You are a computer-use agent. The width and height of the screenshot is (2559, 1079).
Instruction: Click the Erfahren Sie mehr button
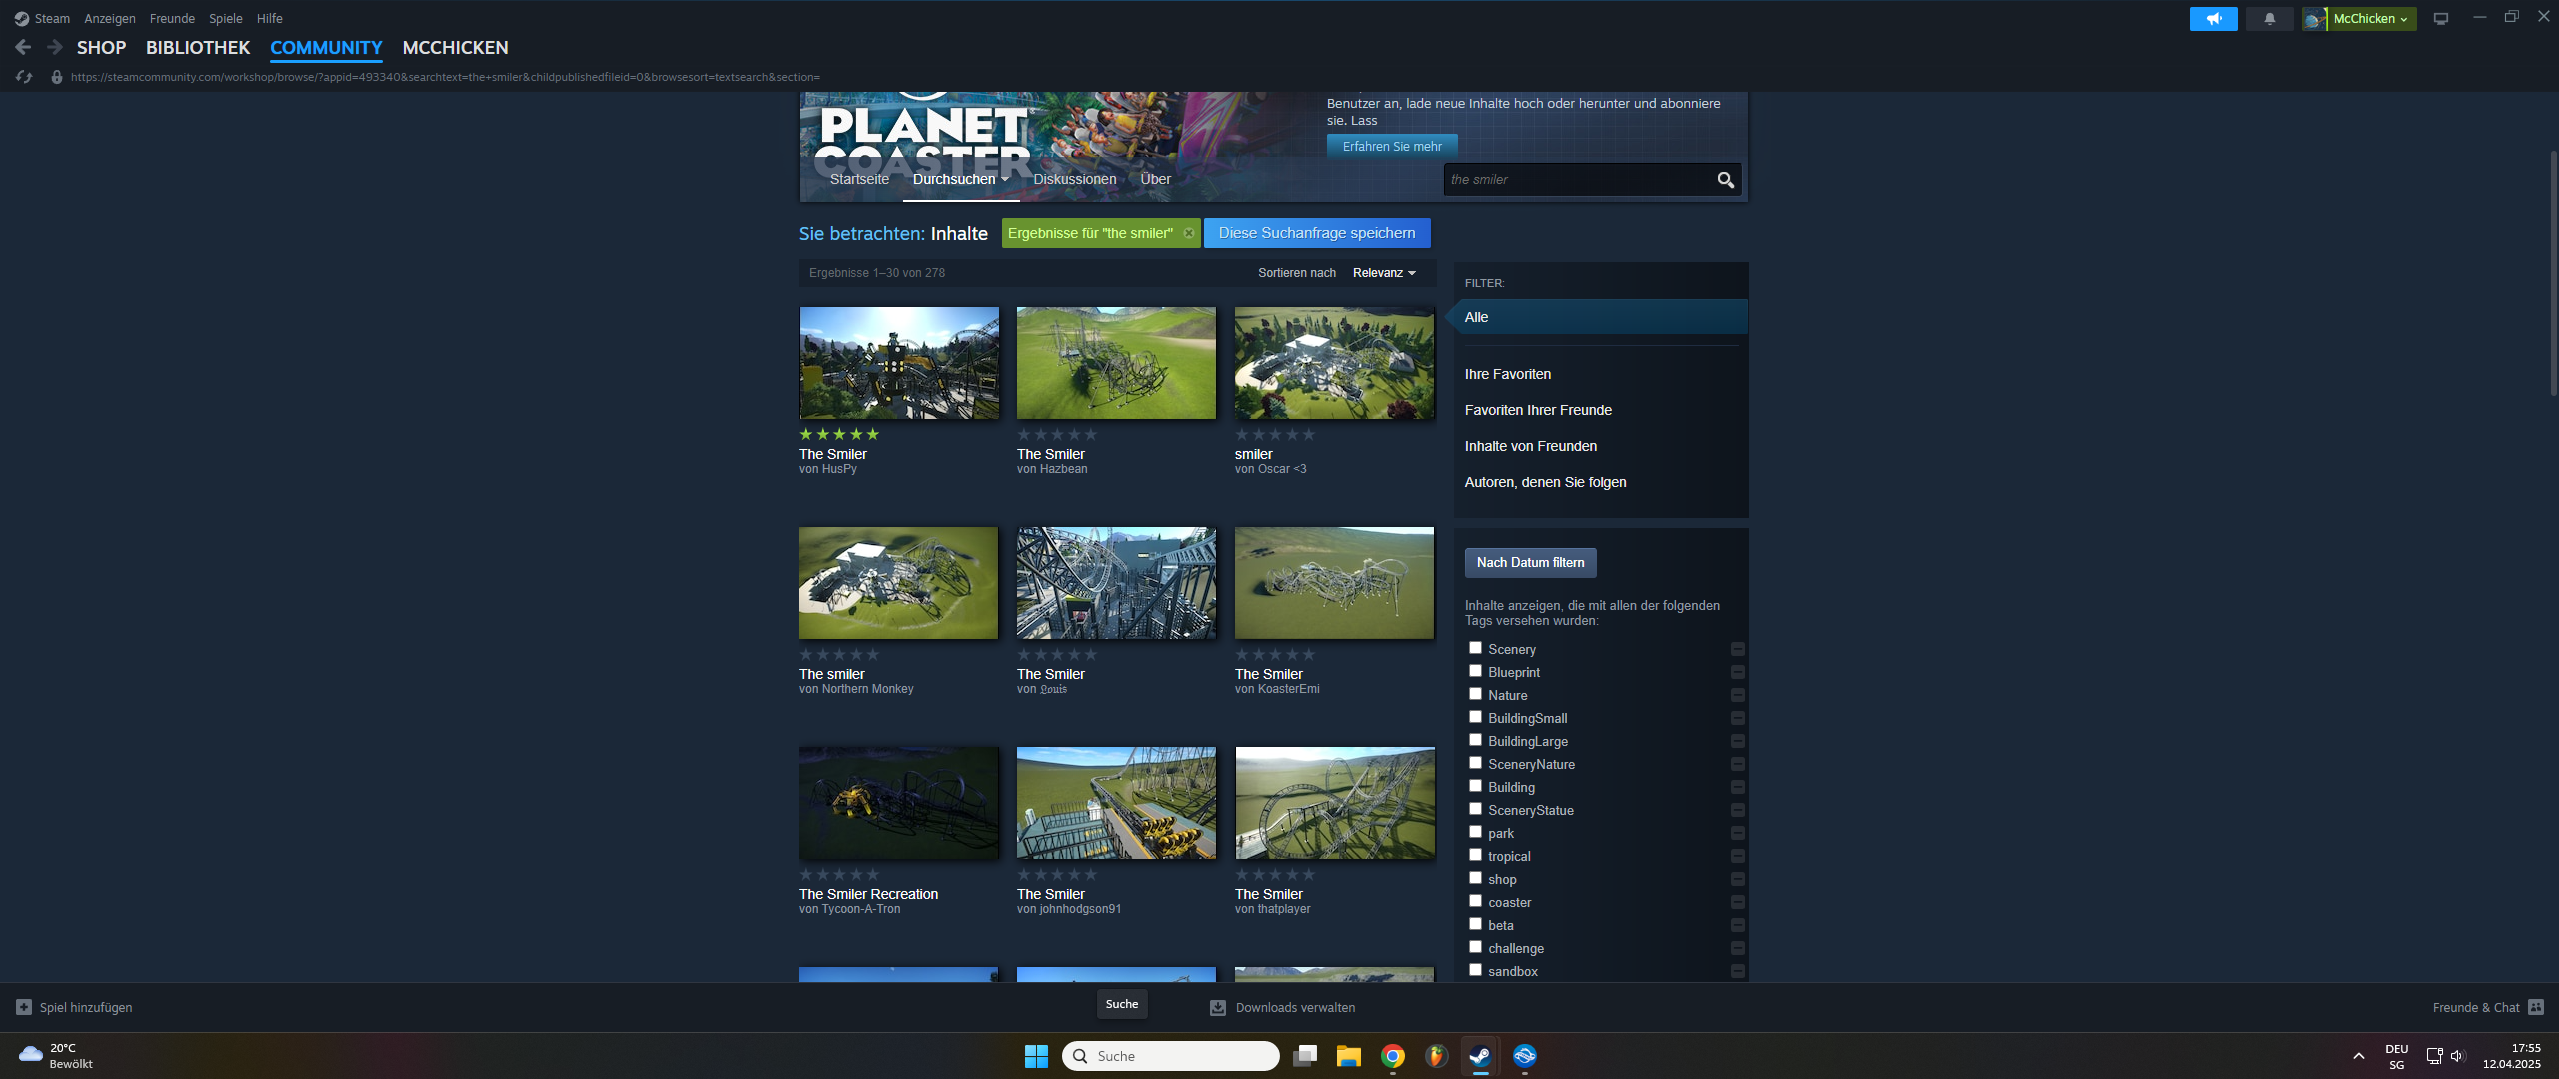(x=1392, y=146)
